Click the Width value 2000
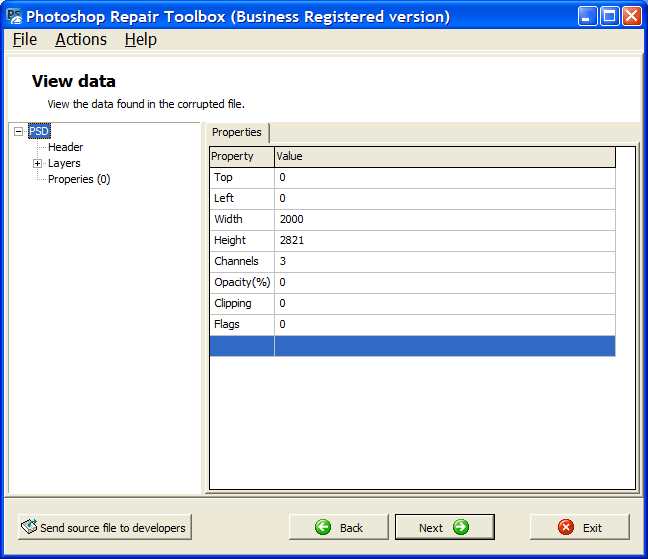The image size is (648, 559). click(291, 219)
